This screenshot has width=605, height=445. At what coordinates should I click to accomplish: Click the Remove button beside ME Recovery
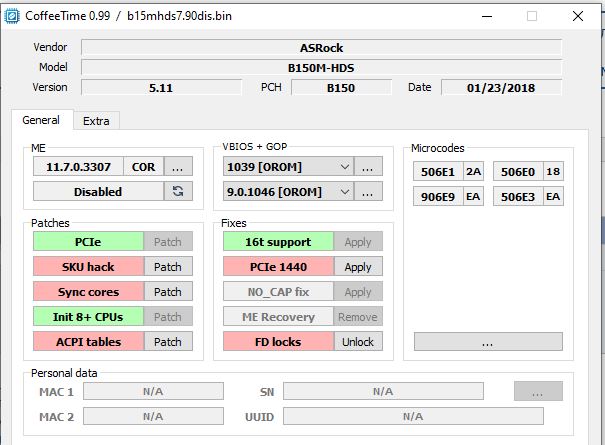point(358,317)
